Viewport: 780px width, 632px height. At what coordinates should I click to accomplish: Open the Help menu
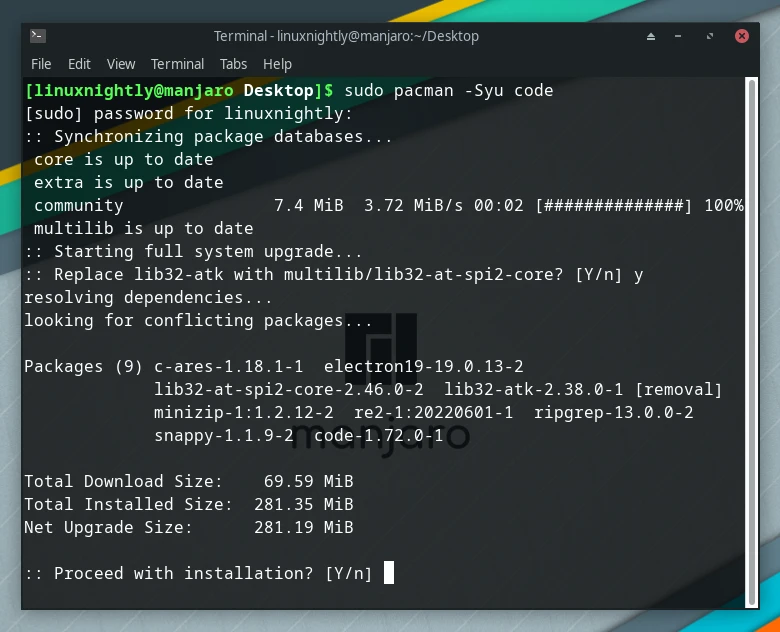tap(277, 64)
